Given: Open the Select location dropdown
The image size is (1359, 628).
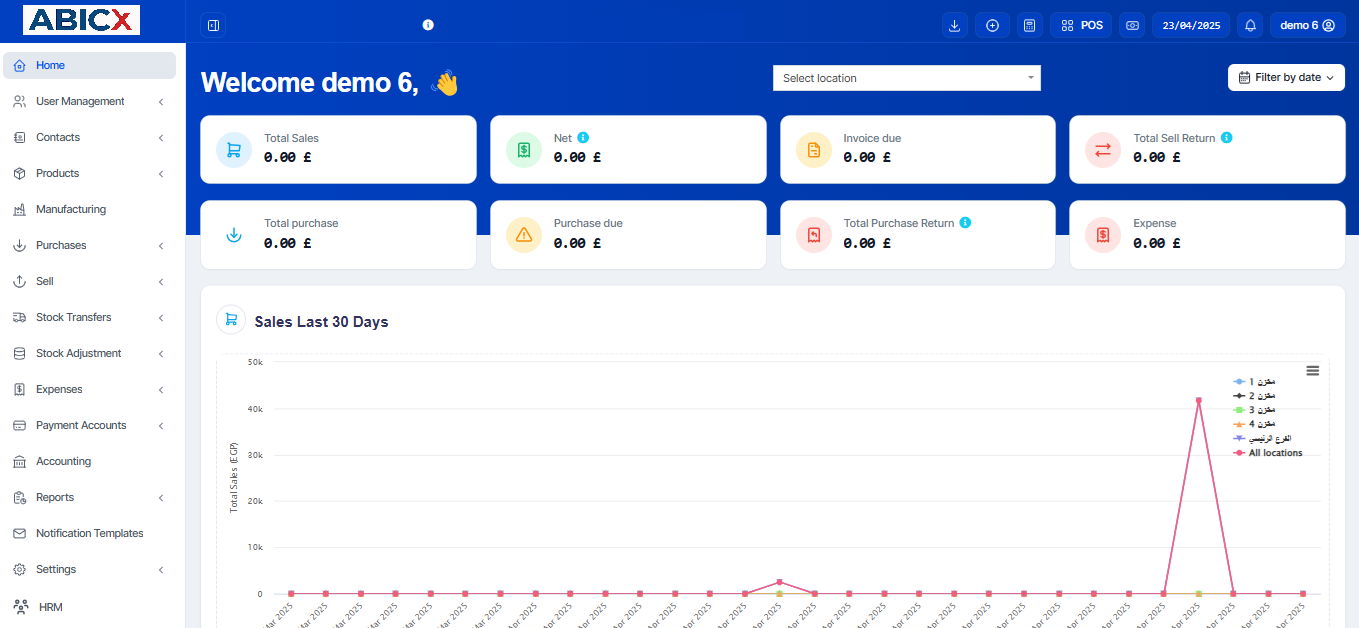Looking at the screenshot, I should [x=906, y=78].
